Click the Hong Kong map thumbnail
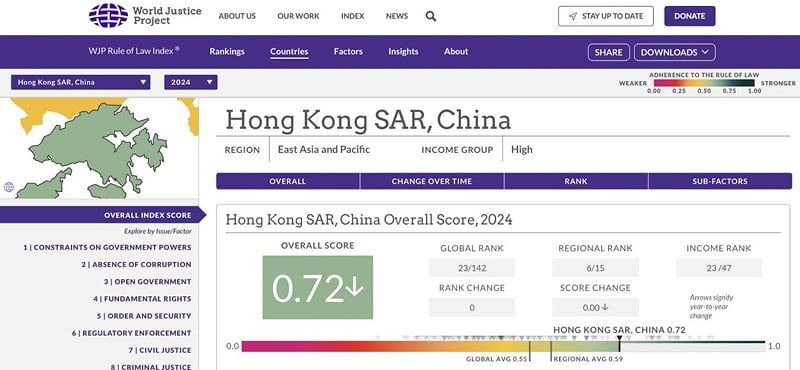 99,148
